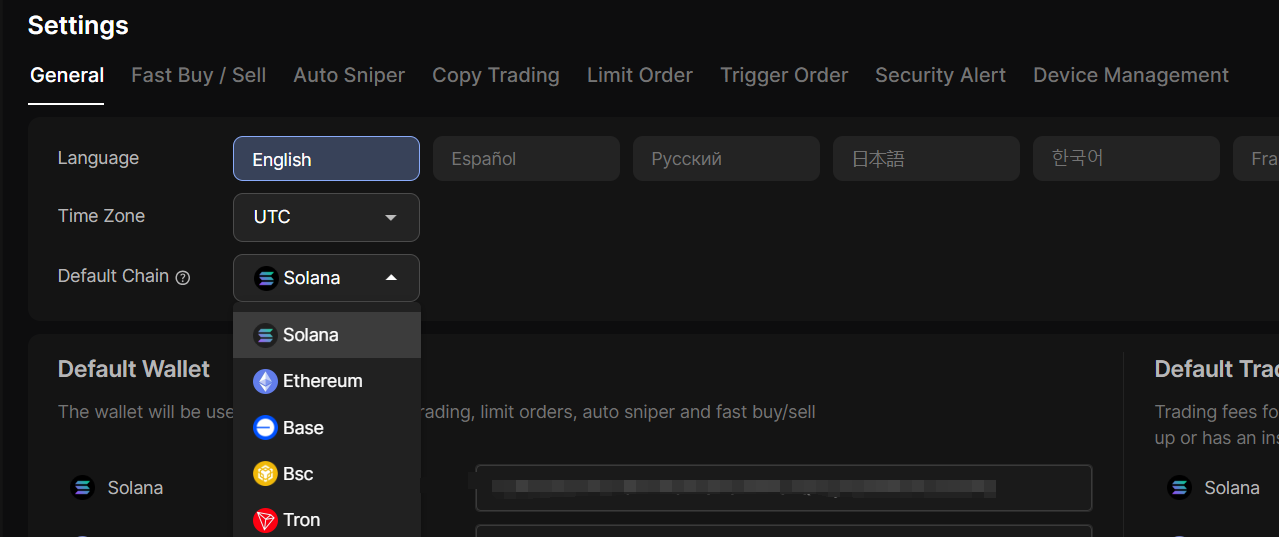Screen dimensions: 1279x537
Task: Click Solana icon under Default Trading section
Action: (x=1180, y=488)
